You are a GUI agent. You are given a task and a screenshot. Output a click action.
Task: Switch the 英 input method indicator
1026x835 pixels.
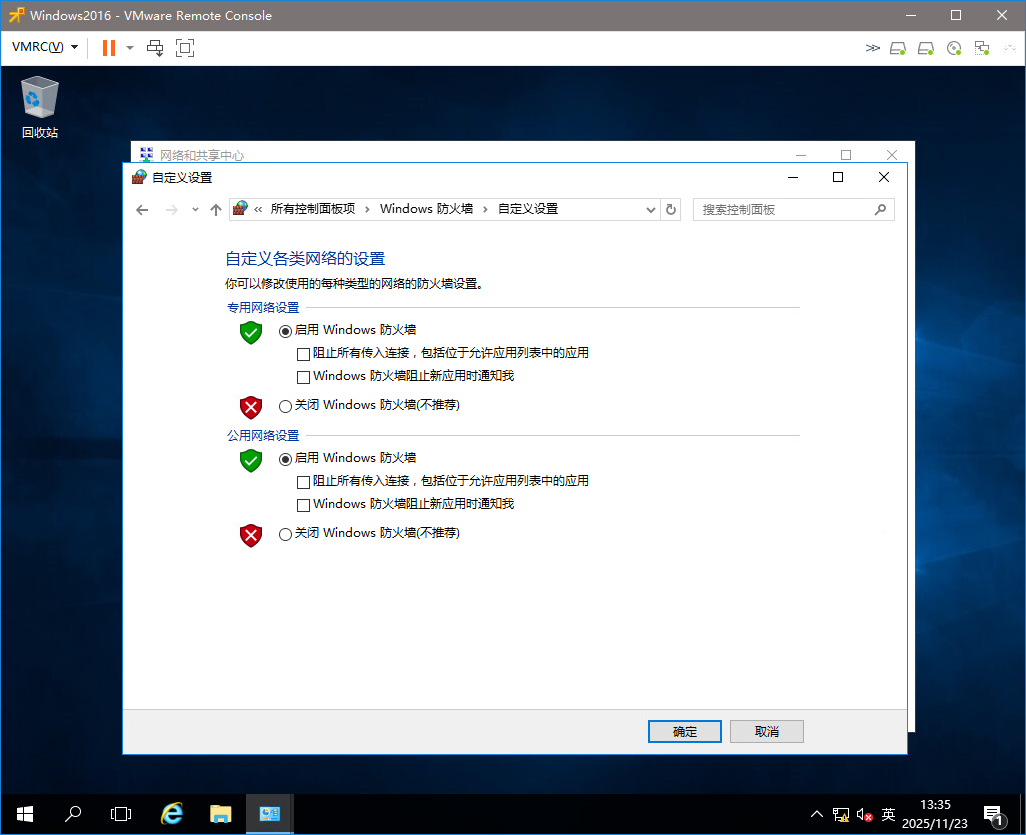coord(888,815)
